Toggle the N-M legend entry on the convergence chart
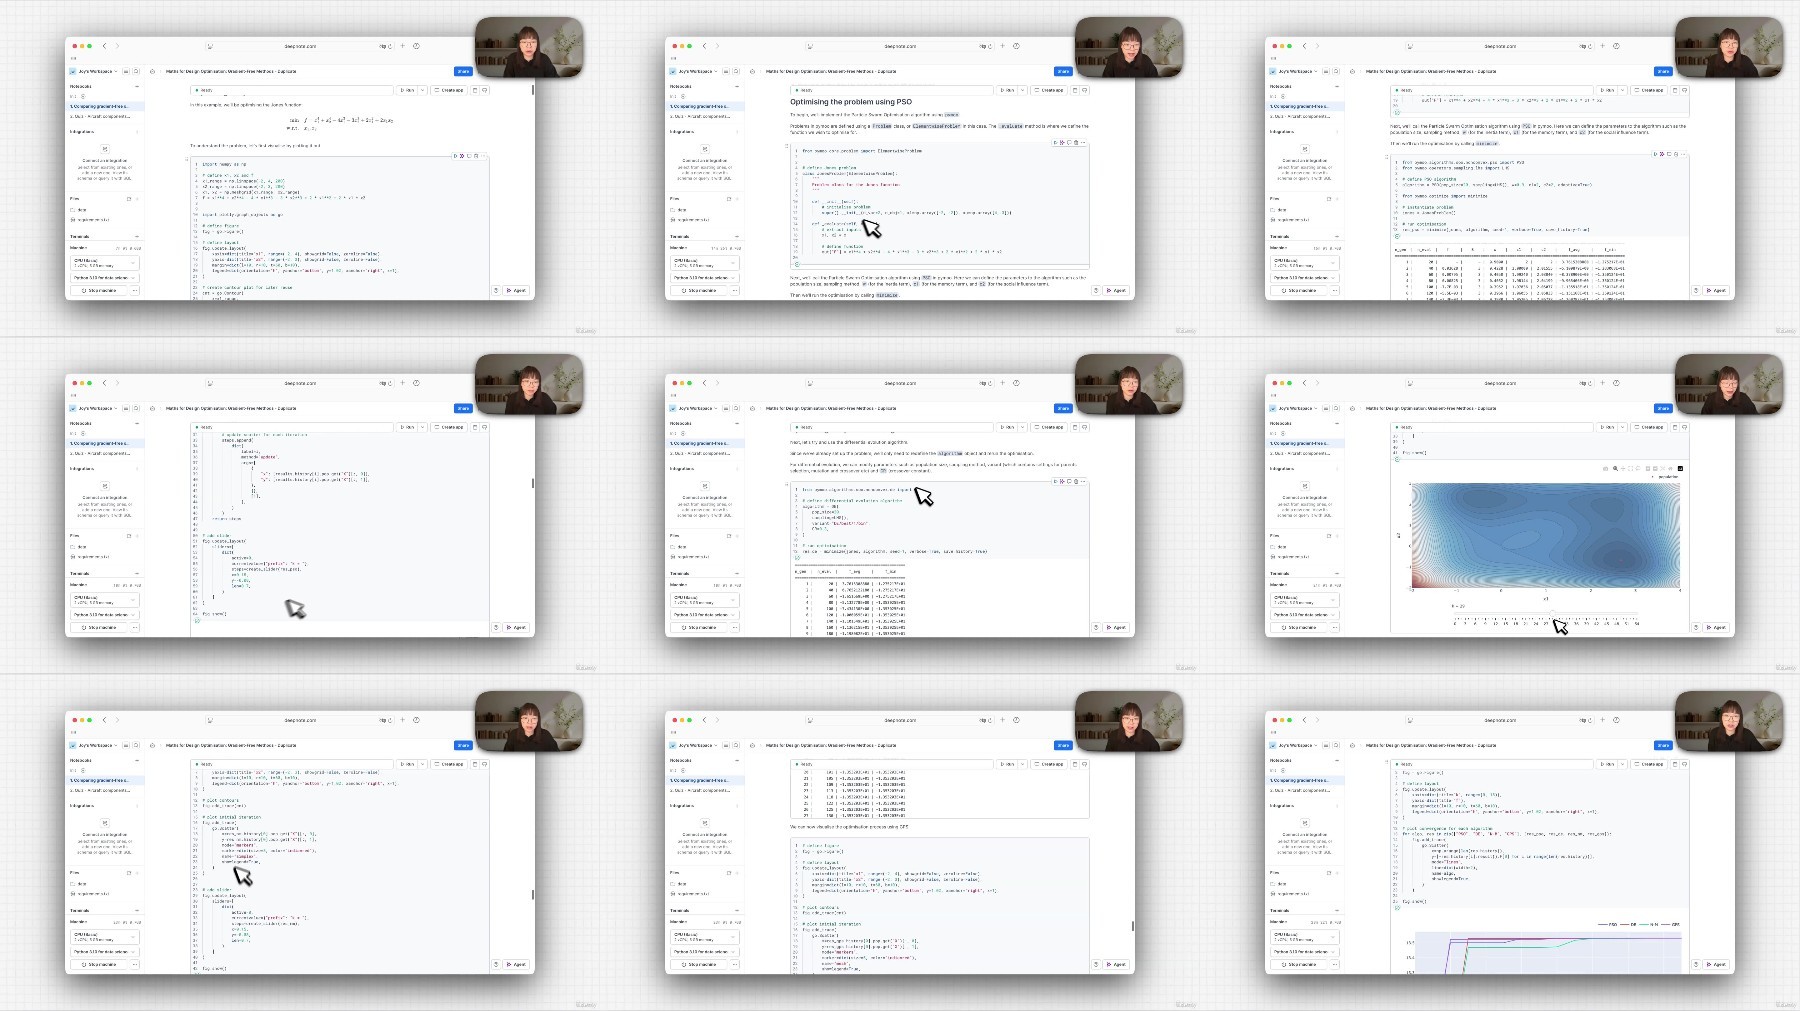 point(1648,924)
